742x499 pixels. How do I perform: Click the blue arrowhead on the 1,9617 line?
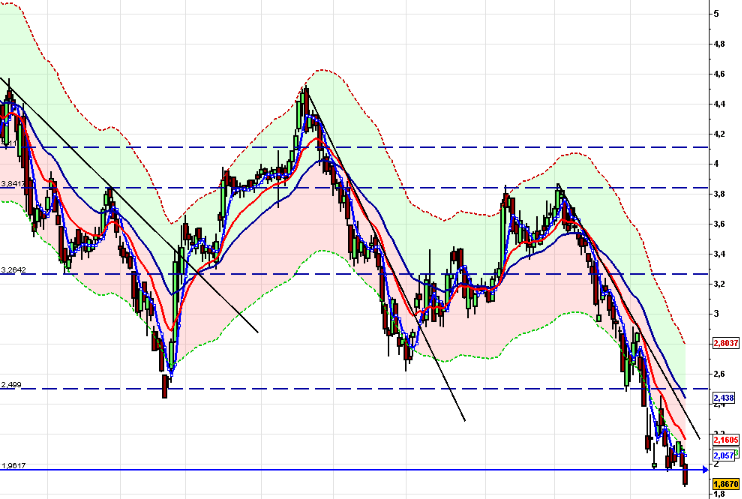coord(705,470)
